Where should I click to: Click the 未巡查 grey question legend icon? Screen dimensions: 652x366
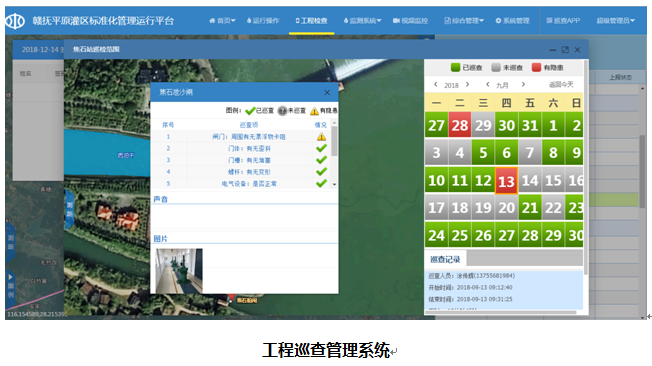(282, 111)
